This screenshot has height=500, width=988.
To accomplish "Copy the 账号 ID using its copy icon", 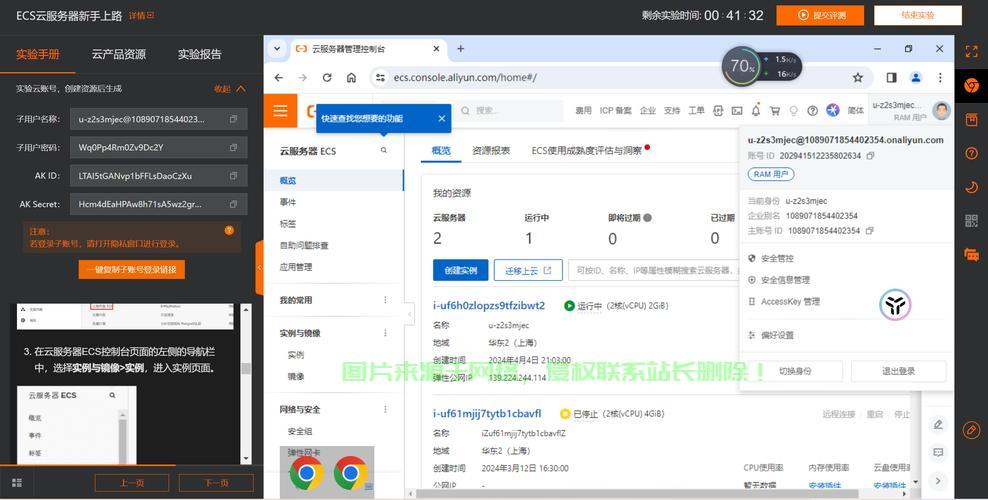I will 870,156.
